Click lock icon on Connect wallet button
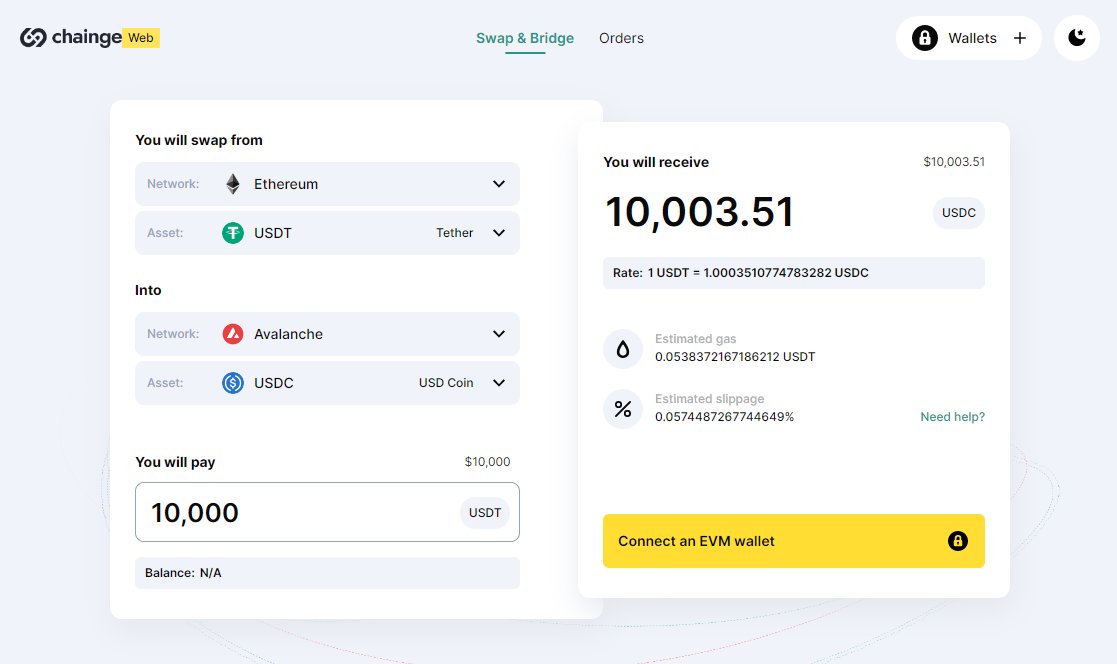Screen dimensions: 1117x664 (x=957, y=541)
